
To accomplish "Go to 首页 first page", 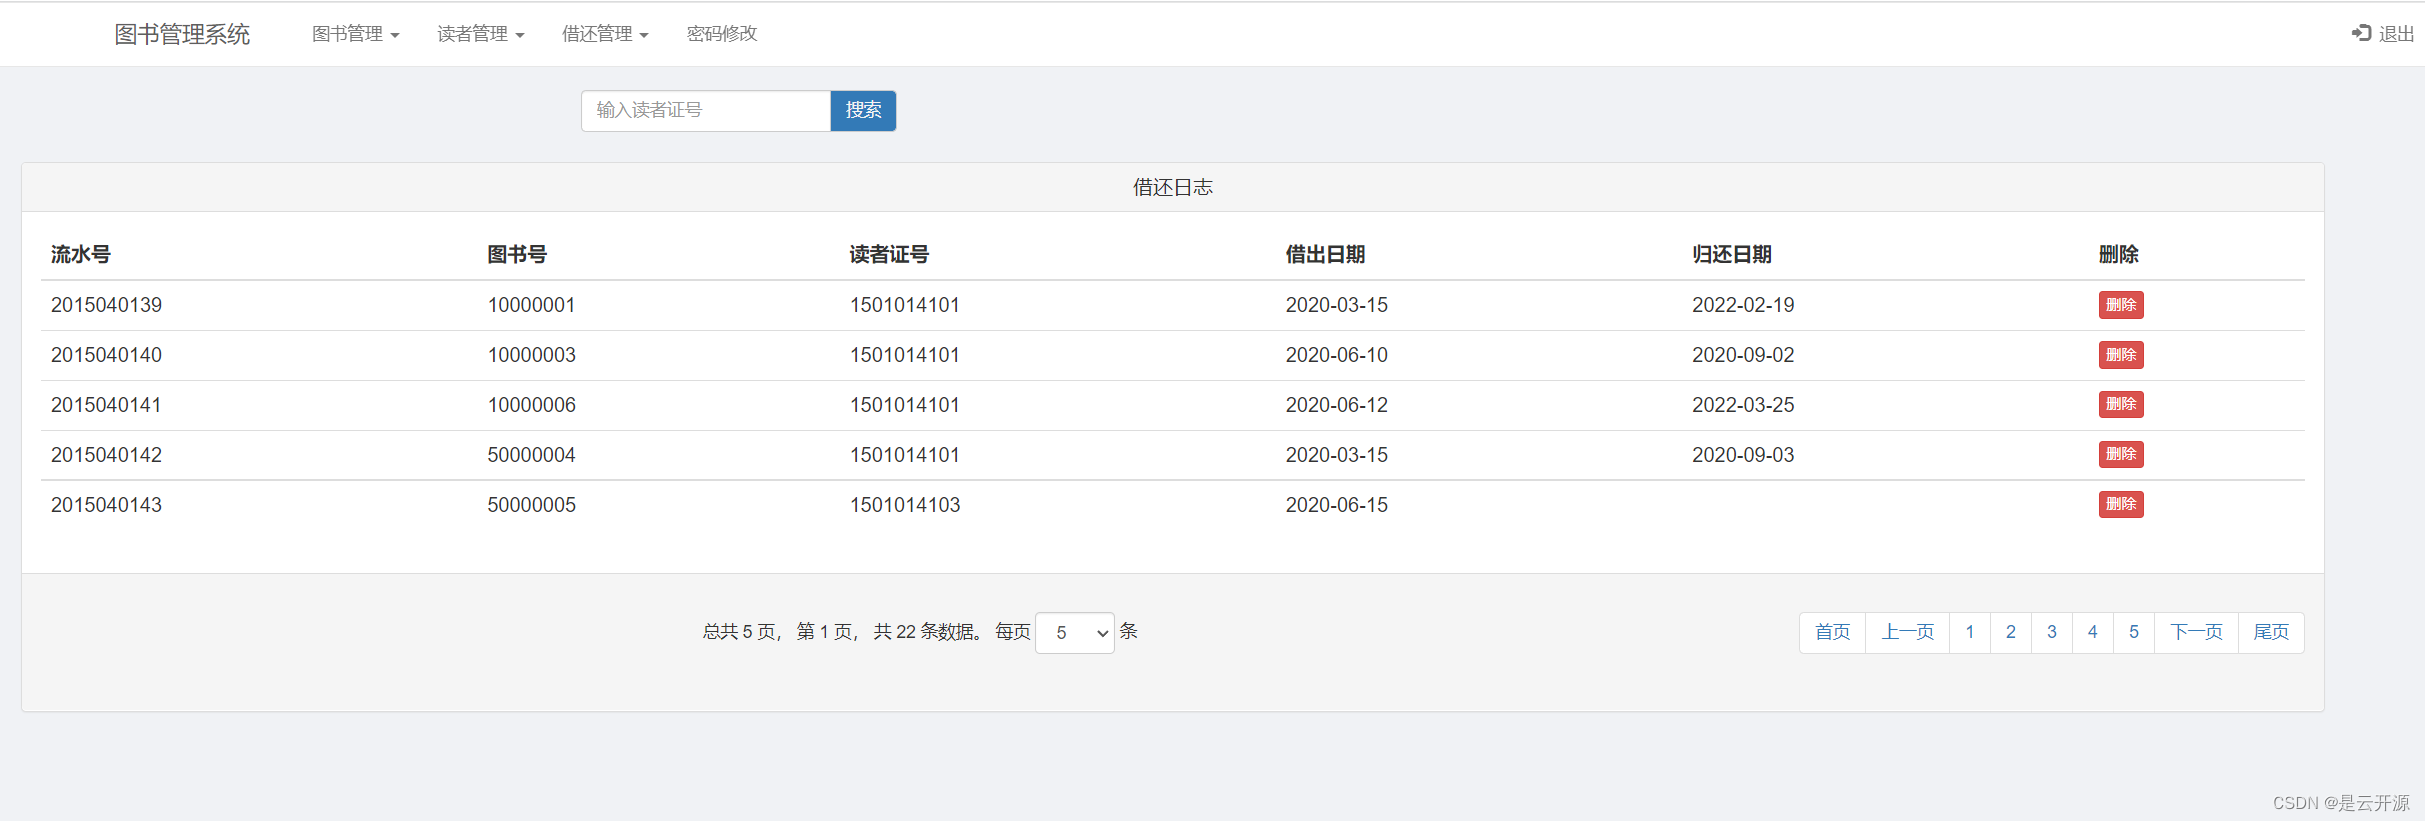I will pyautogui.click(x=1832, y=633).
